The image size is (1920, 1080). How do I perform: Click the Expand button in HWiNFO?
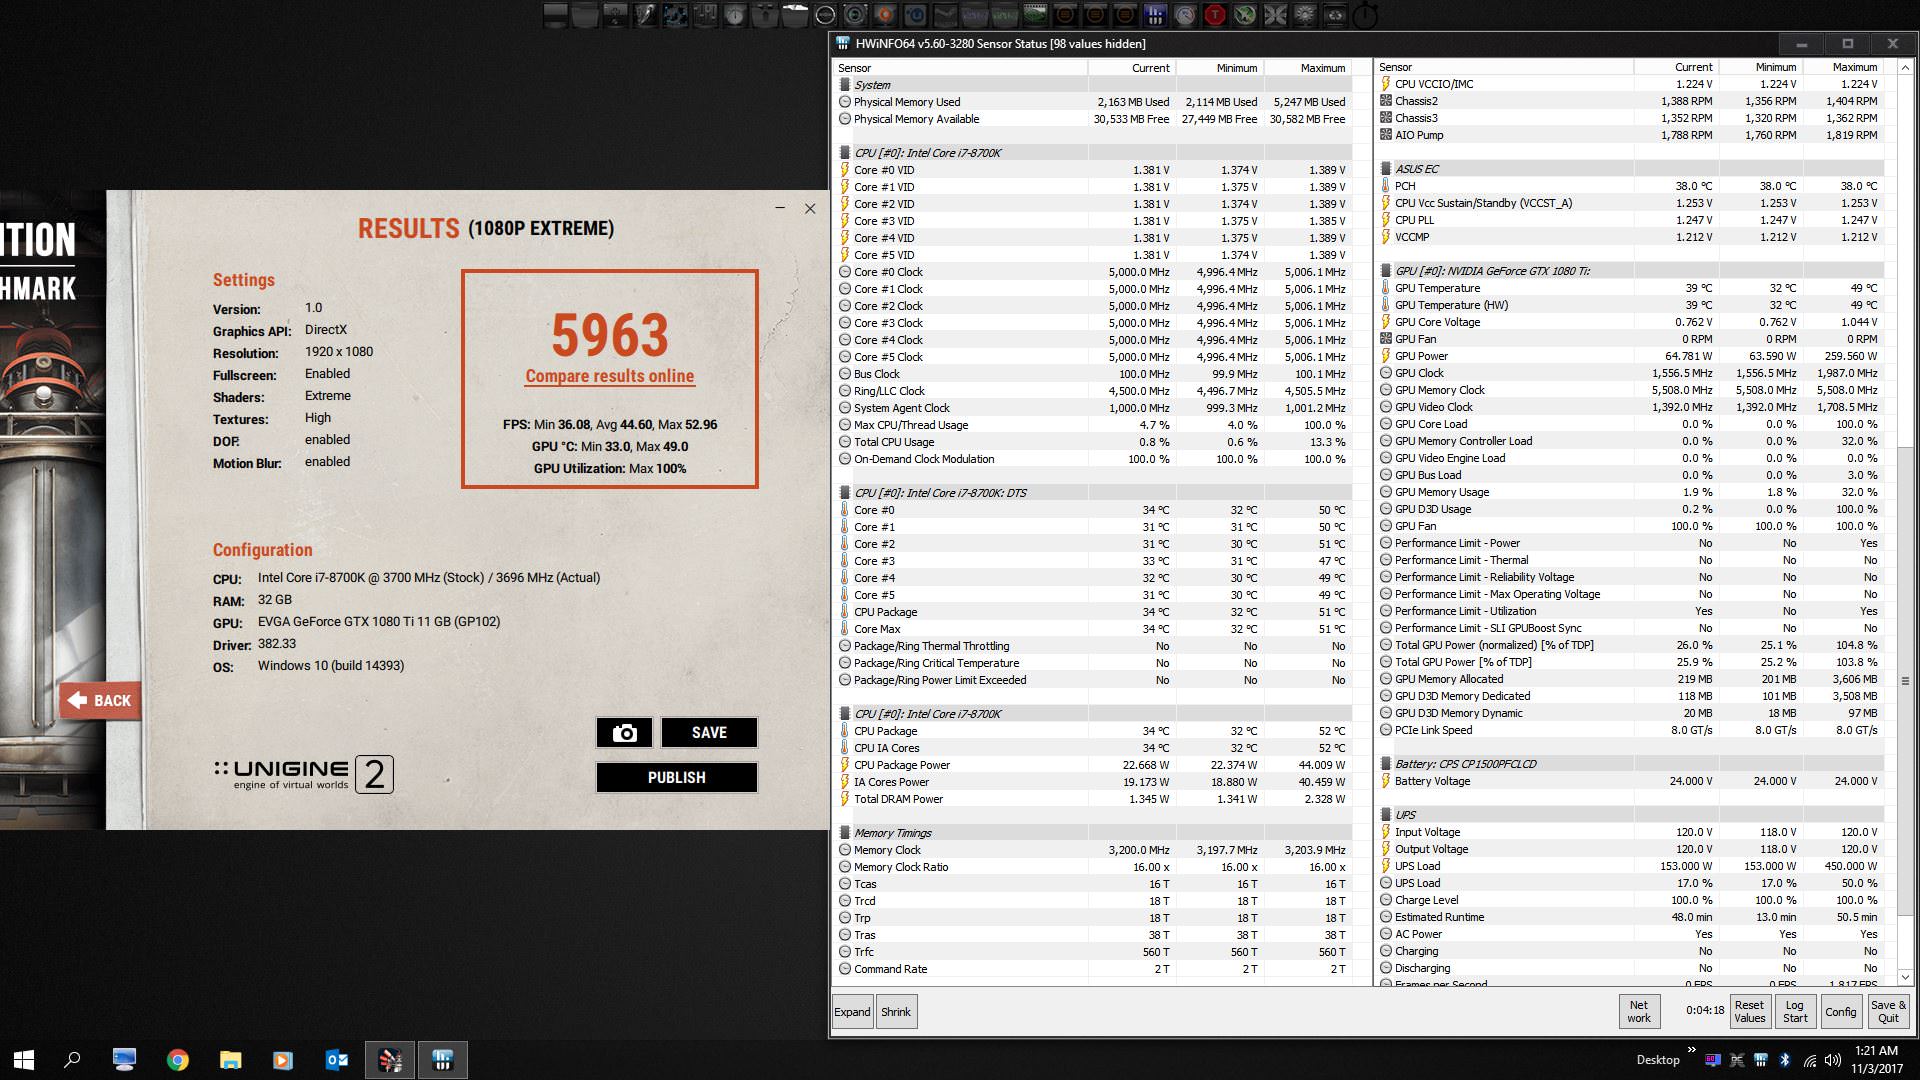click(852, 1012)
